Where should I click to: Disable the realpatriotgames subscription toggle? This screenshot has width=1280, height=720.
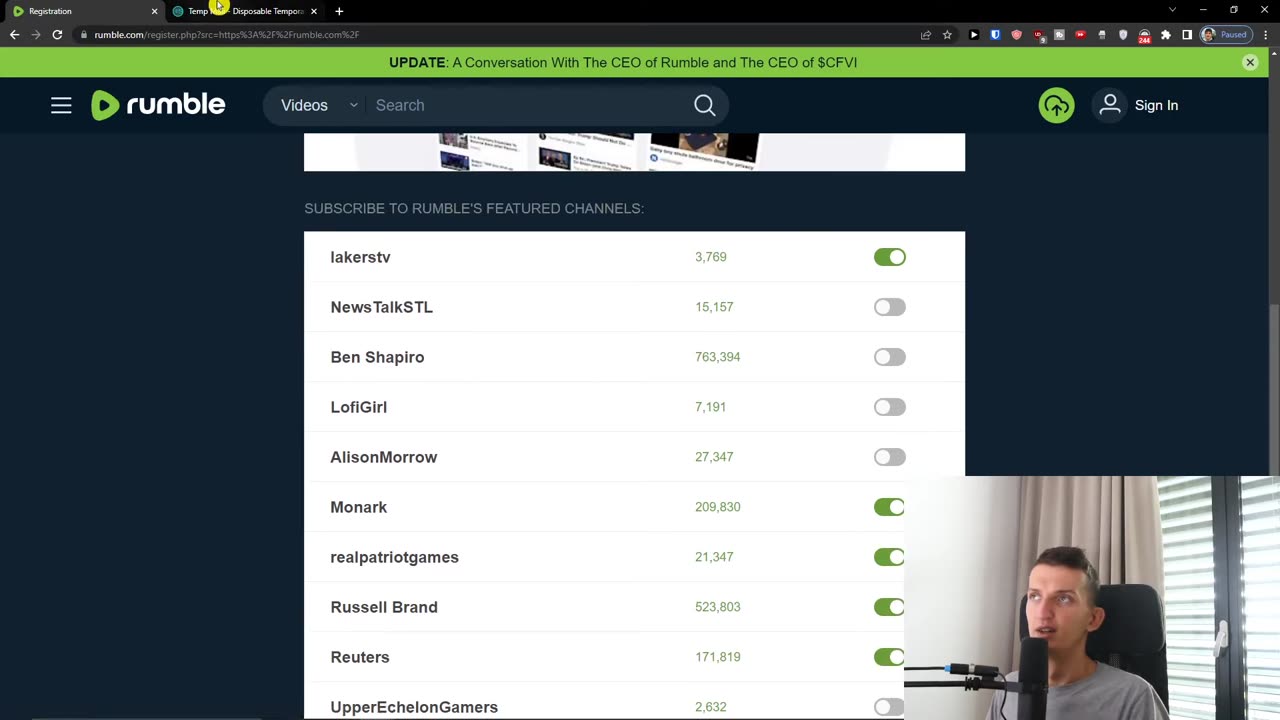(x=888, y=557)
